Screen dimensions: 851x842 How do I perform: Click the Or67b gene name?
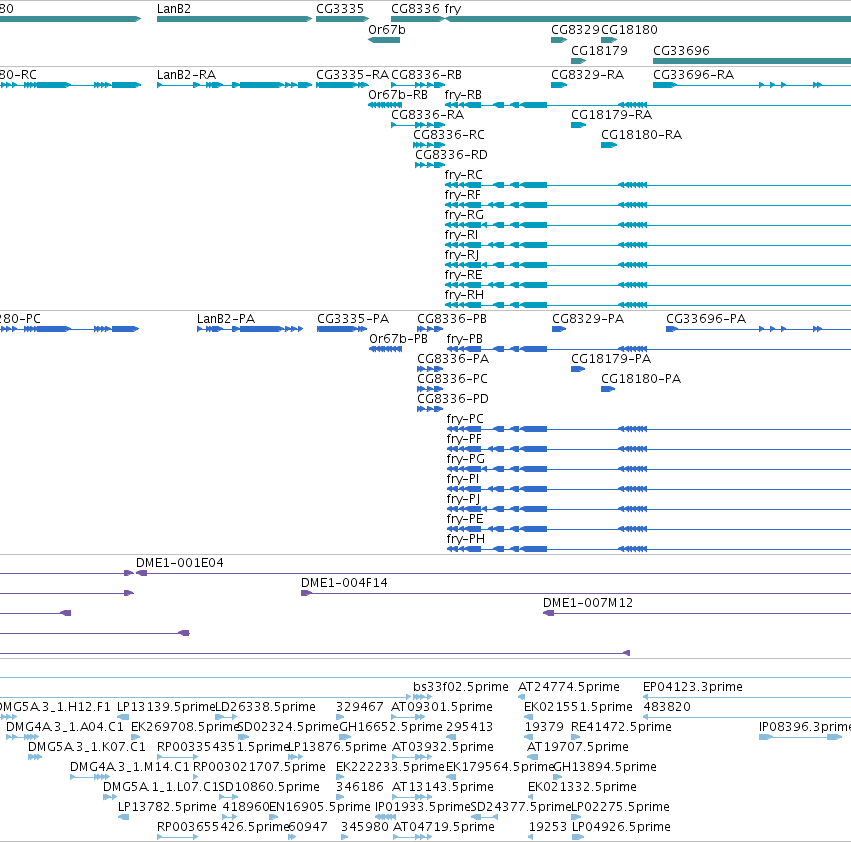tap(386, 29)
